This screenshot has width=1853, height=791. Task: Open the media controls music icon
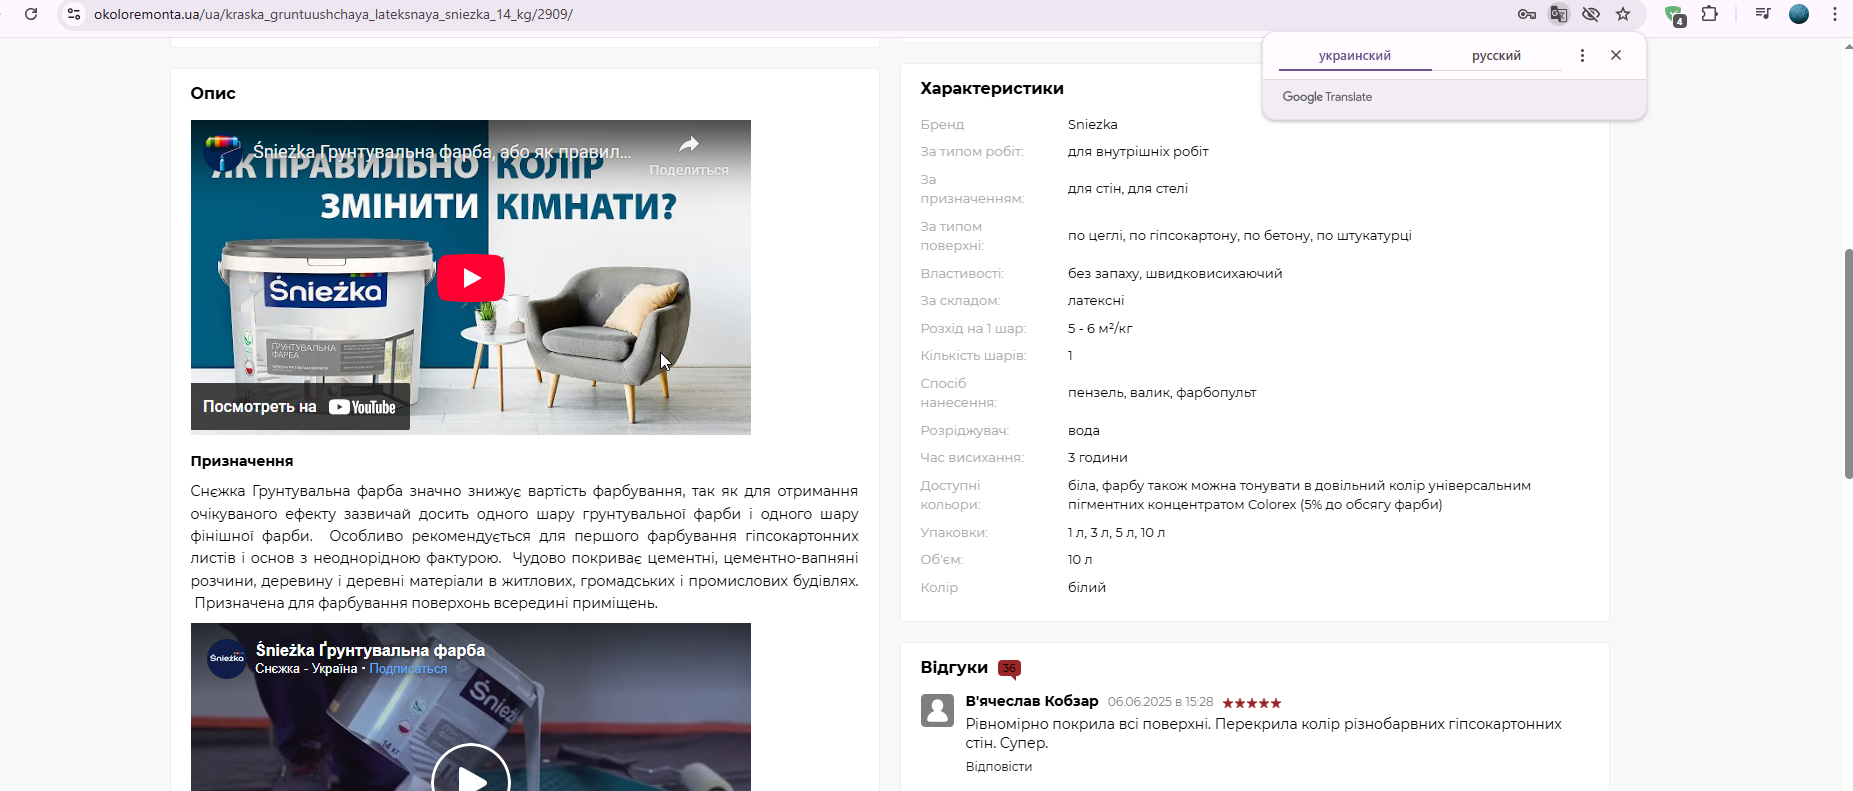click(x=1763, y=14)
